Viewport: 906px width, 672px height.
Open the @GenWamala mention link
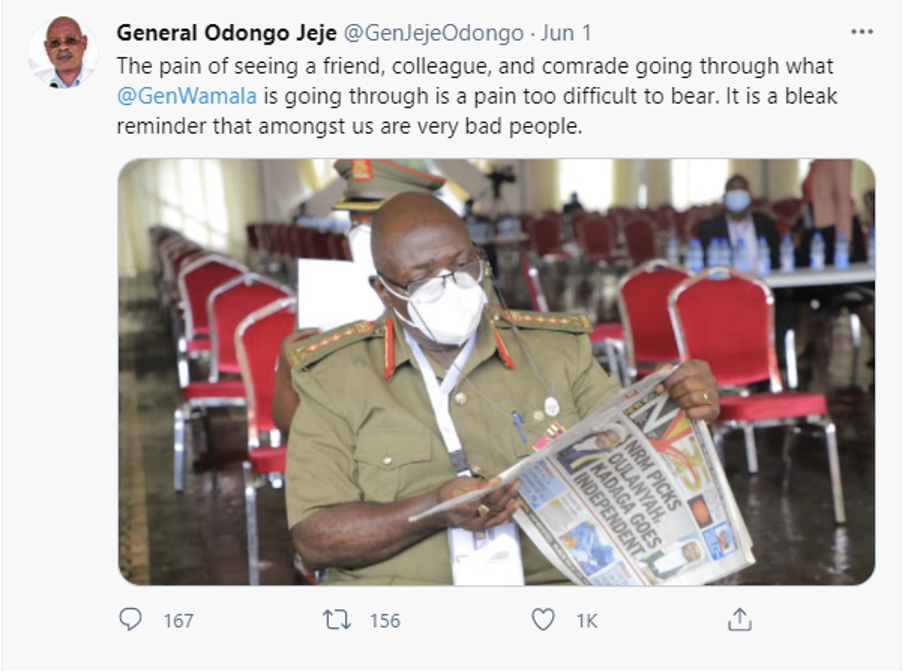click(x=187, y=96)
